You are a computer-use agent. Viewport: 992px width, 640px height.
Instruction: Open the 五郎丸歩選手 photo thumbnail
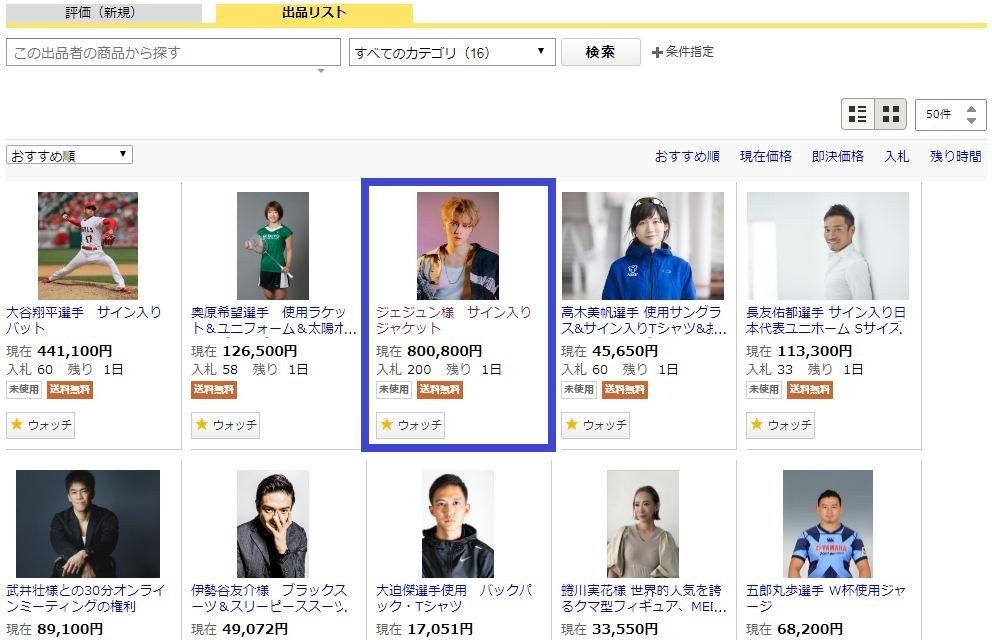(828, 524)
